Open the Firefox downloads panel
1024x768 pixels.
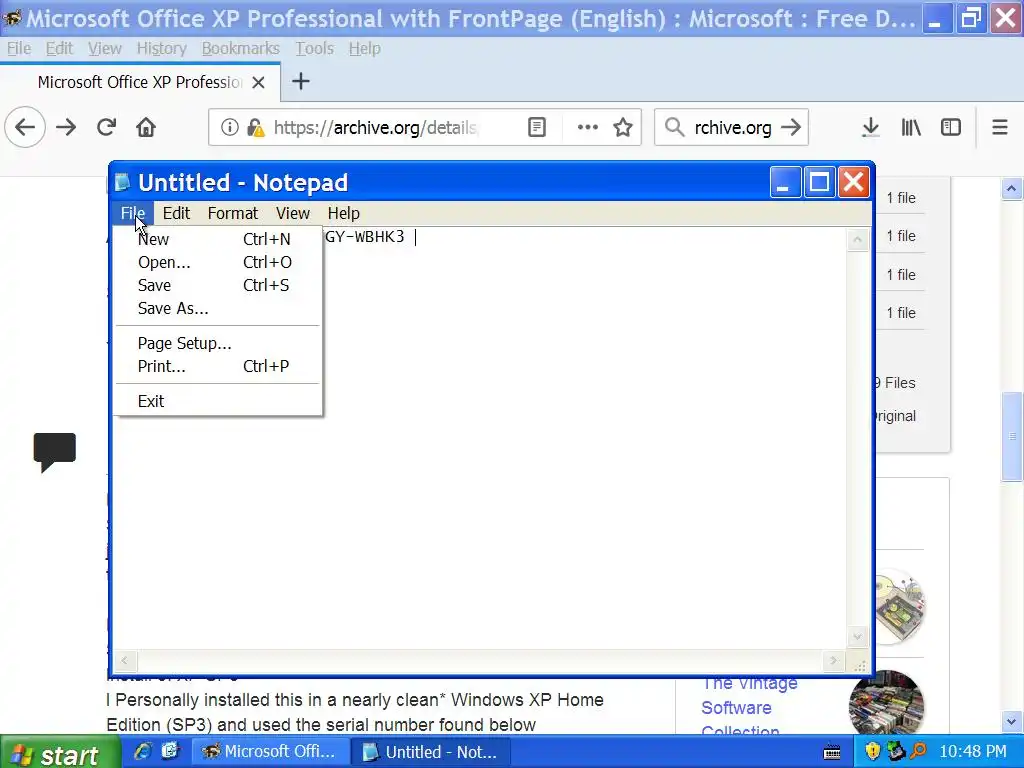pyautogui.click(x=870, y=127)
